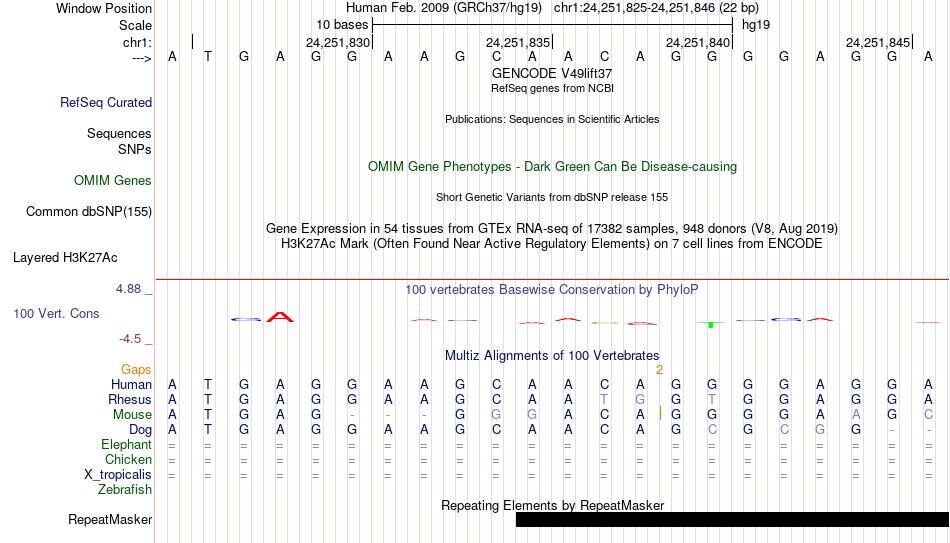Viewport: 950px width, 543px height.
Task: Click the 24,251,845 position marker
Action: tap(878, 42)
